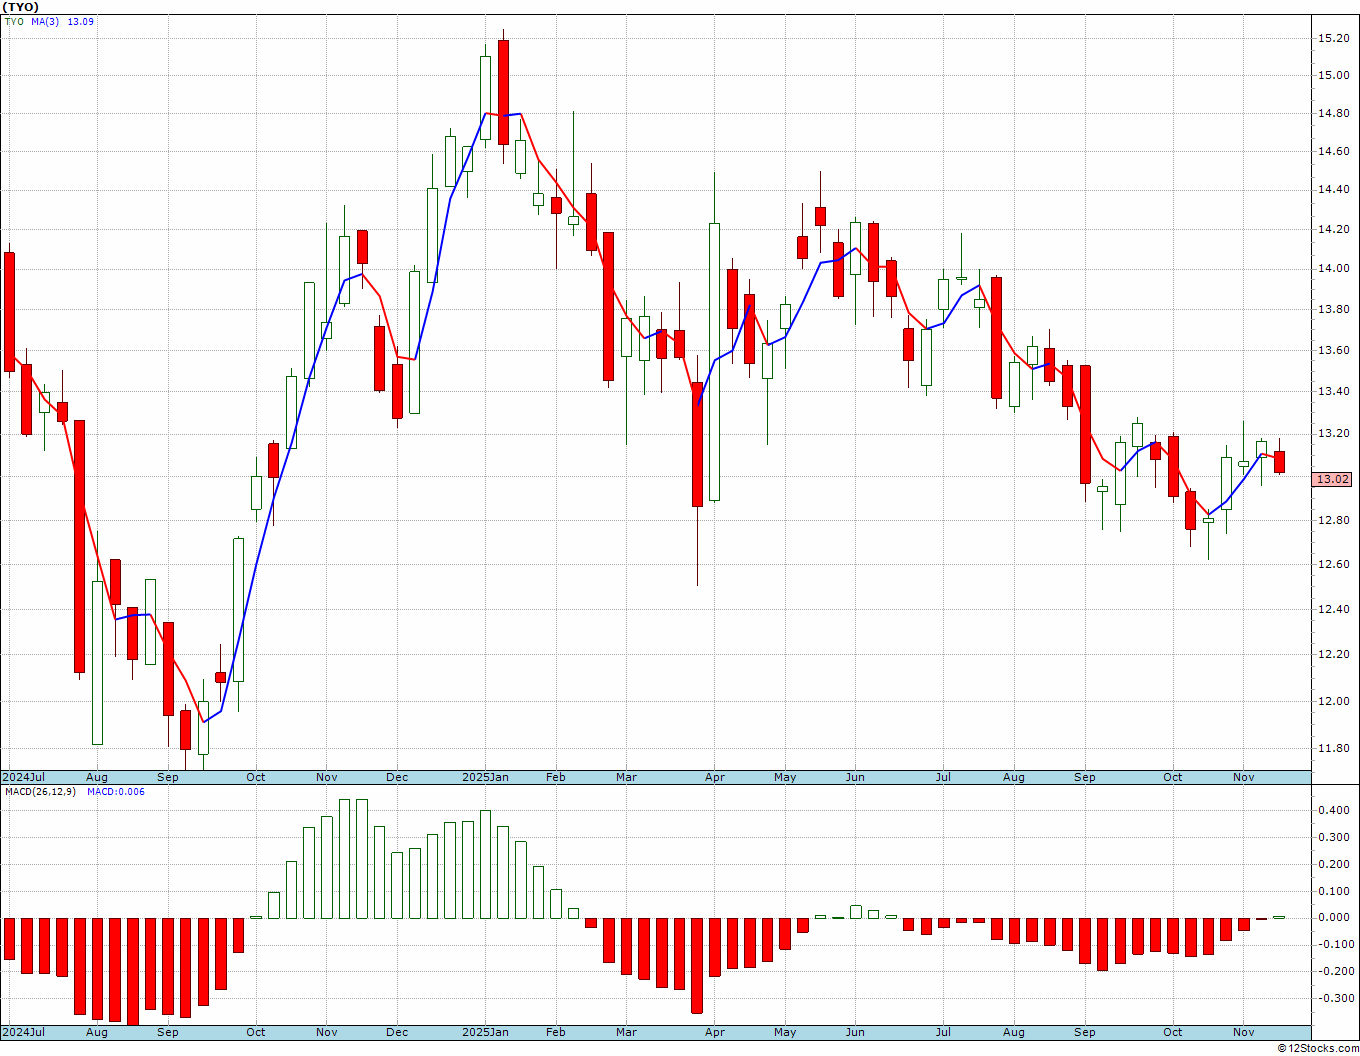Click the 13.40 price axis label
Screen dimensions: 1360x1056
(1333, 391)
